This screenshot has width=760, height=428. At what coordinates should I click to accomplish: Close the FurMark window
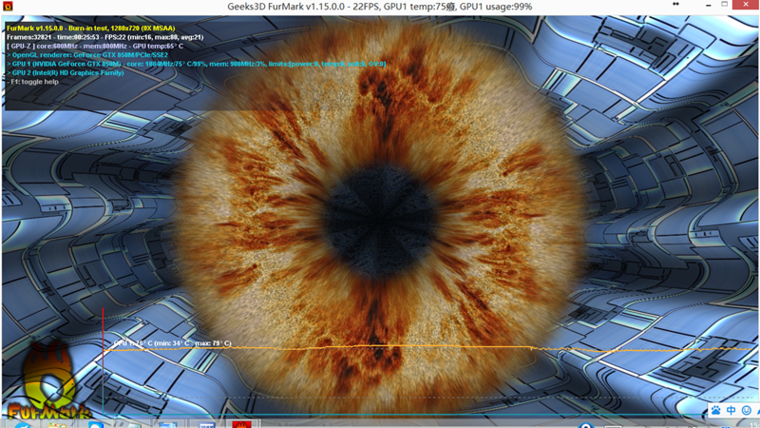click(x=747, y=4)
